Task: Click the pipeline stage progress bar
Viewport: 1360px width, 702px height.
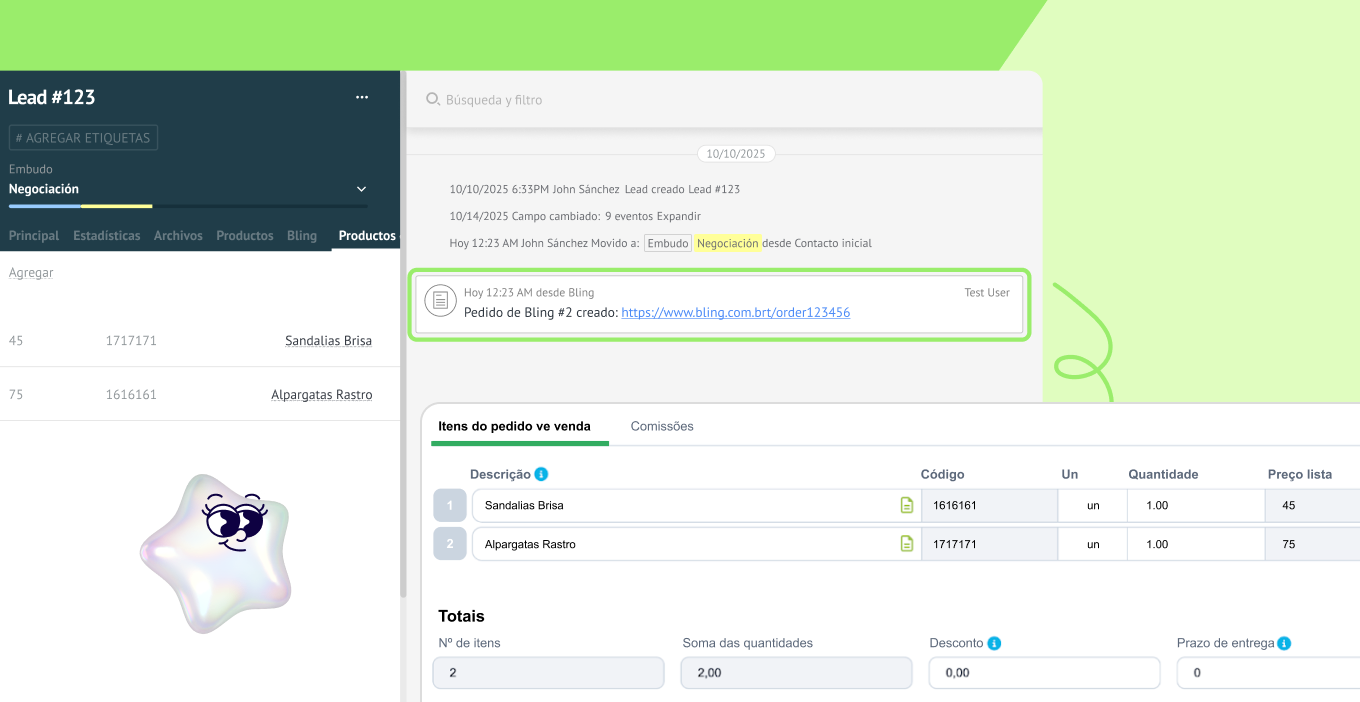Action: 188,206
